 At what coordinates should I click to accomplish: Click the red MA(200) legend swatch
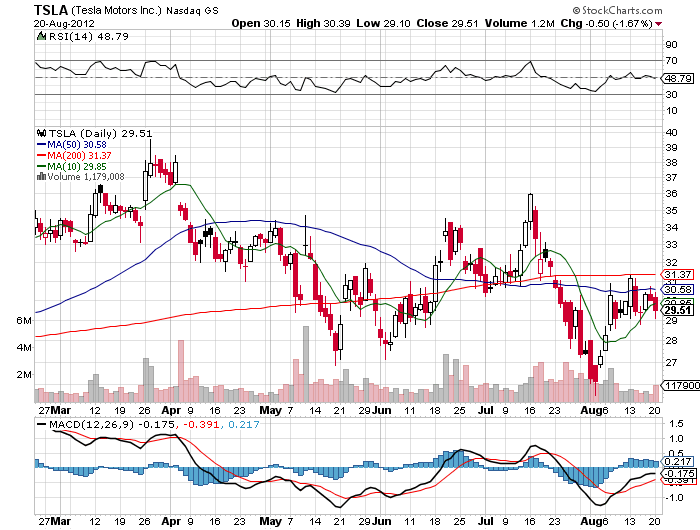click(x=40, y=155)
